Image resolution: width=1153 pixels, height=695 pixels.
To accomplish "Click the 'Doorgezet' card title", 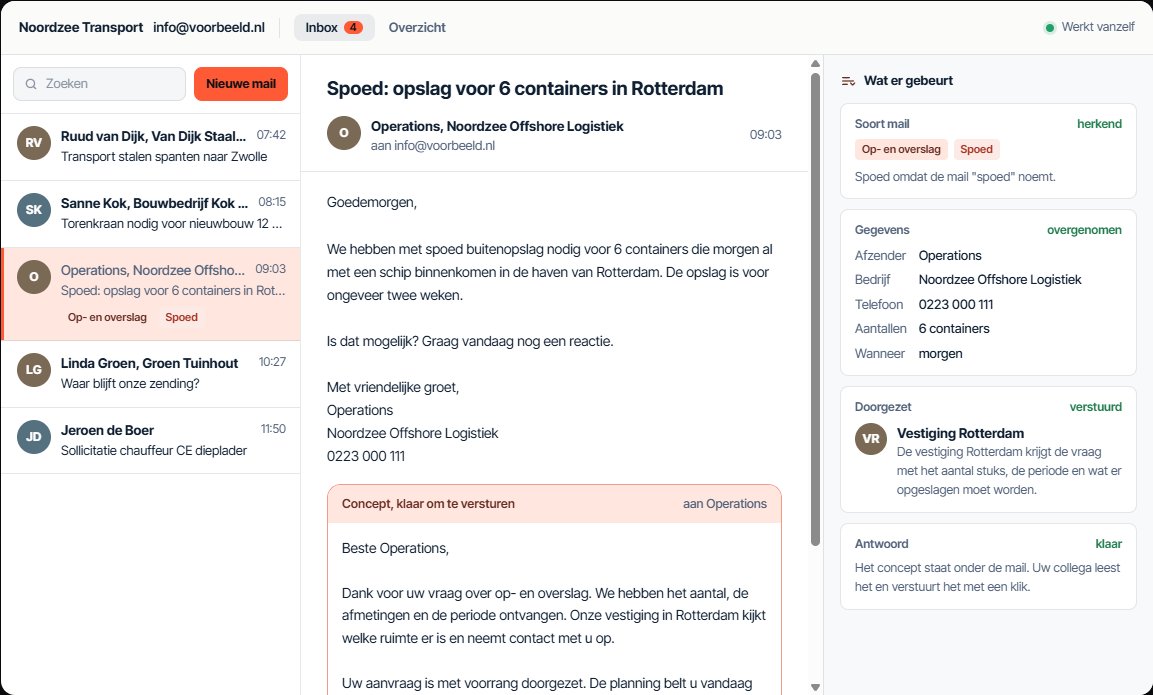I will click(x=883, y=407).
